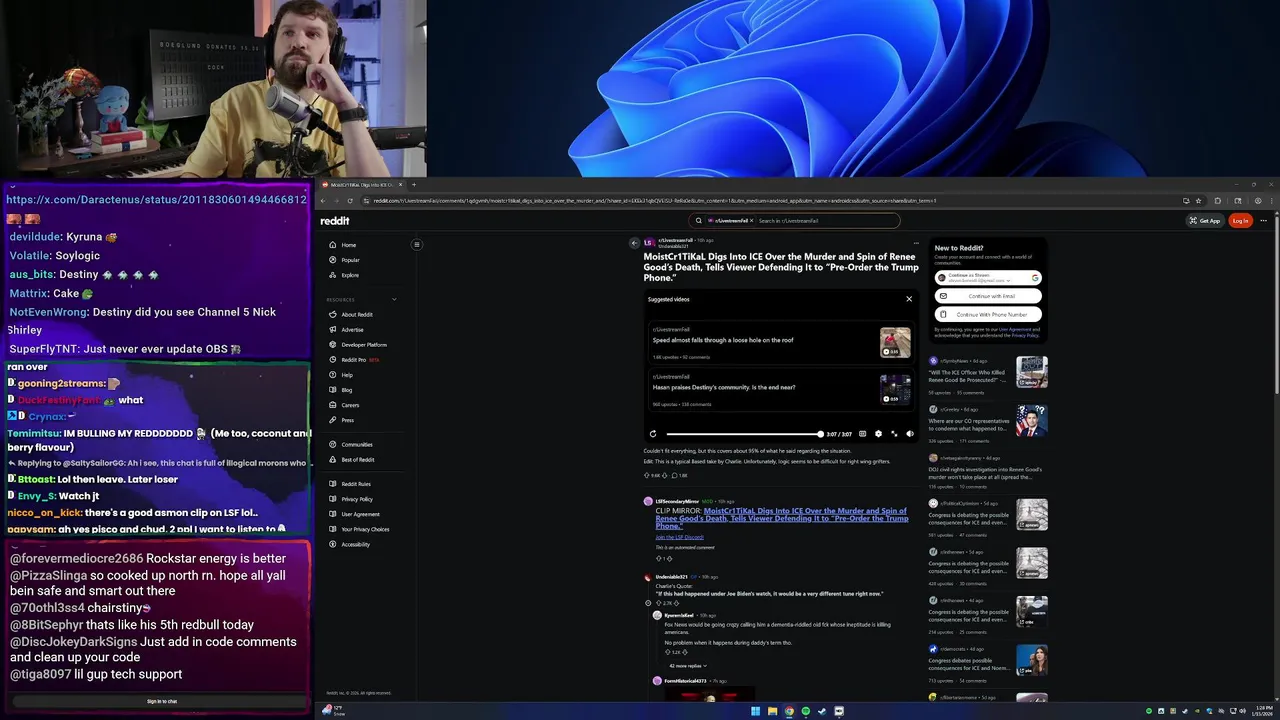Open File Explorer from taskbar
The image size is (1280, 720).
tap(772, 711)
